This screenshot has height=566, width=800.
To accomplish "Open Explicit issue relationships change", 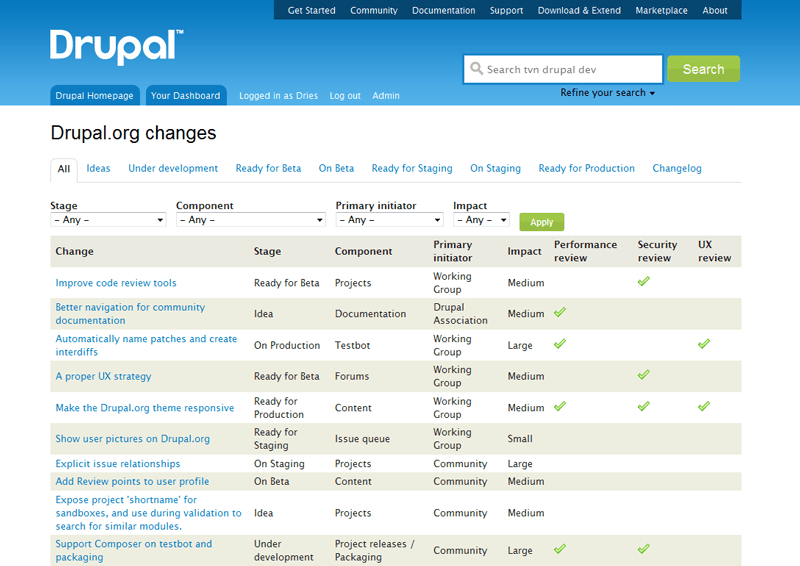I will (117, 464).
